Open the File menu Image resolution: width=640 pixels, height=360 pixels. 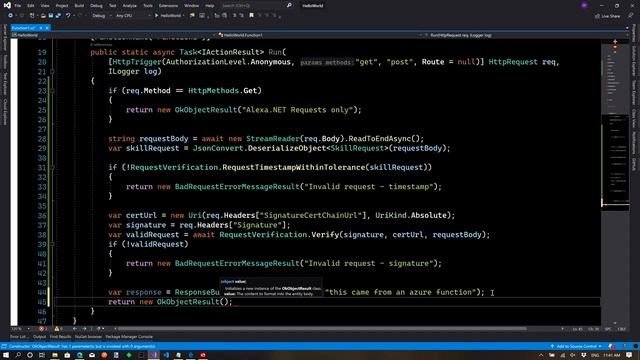(18, 6)
